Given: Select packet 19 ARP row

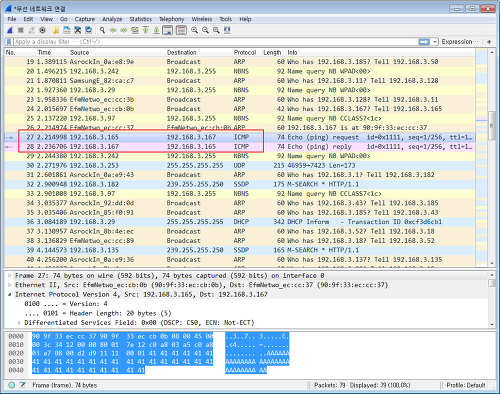Looking at the screenshot, I should 240,62.
